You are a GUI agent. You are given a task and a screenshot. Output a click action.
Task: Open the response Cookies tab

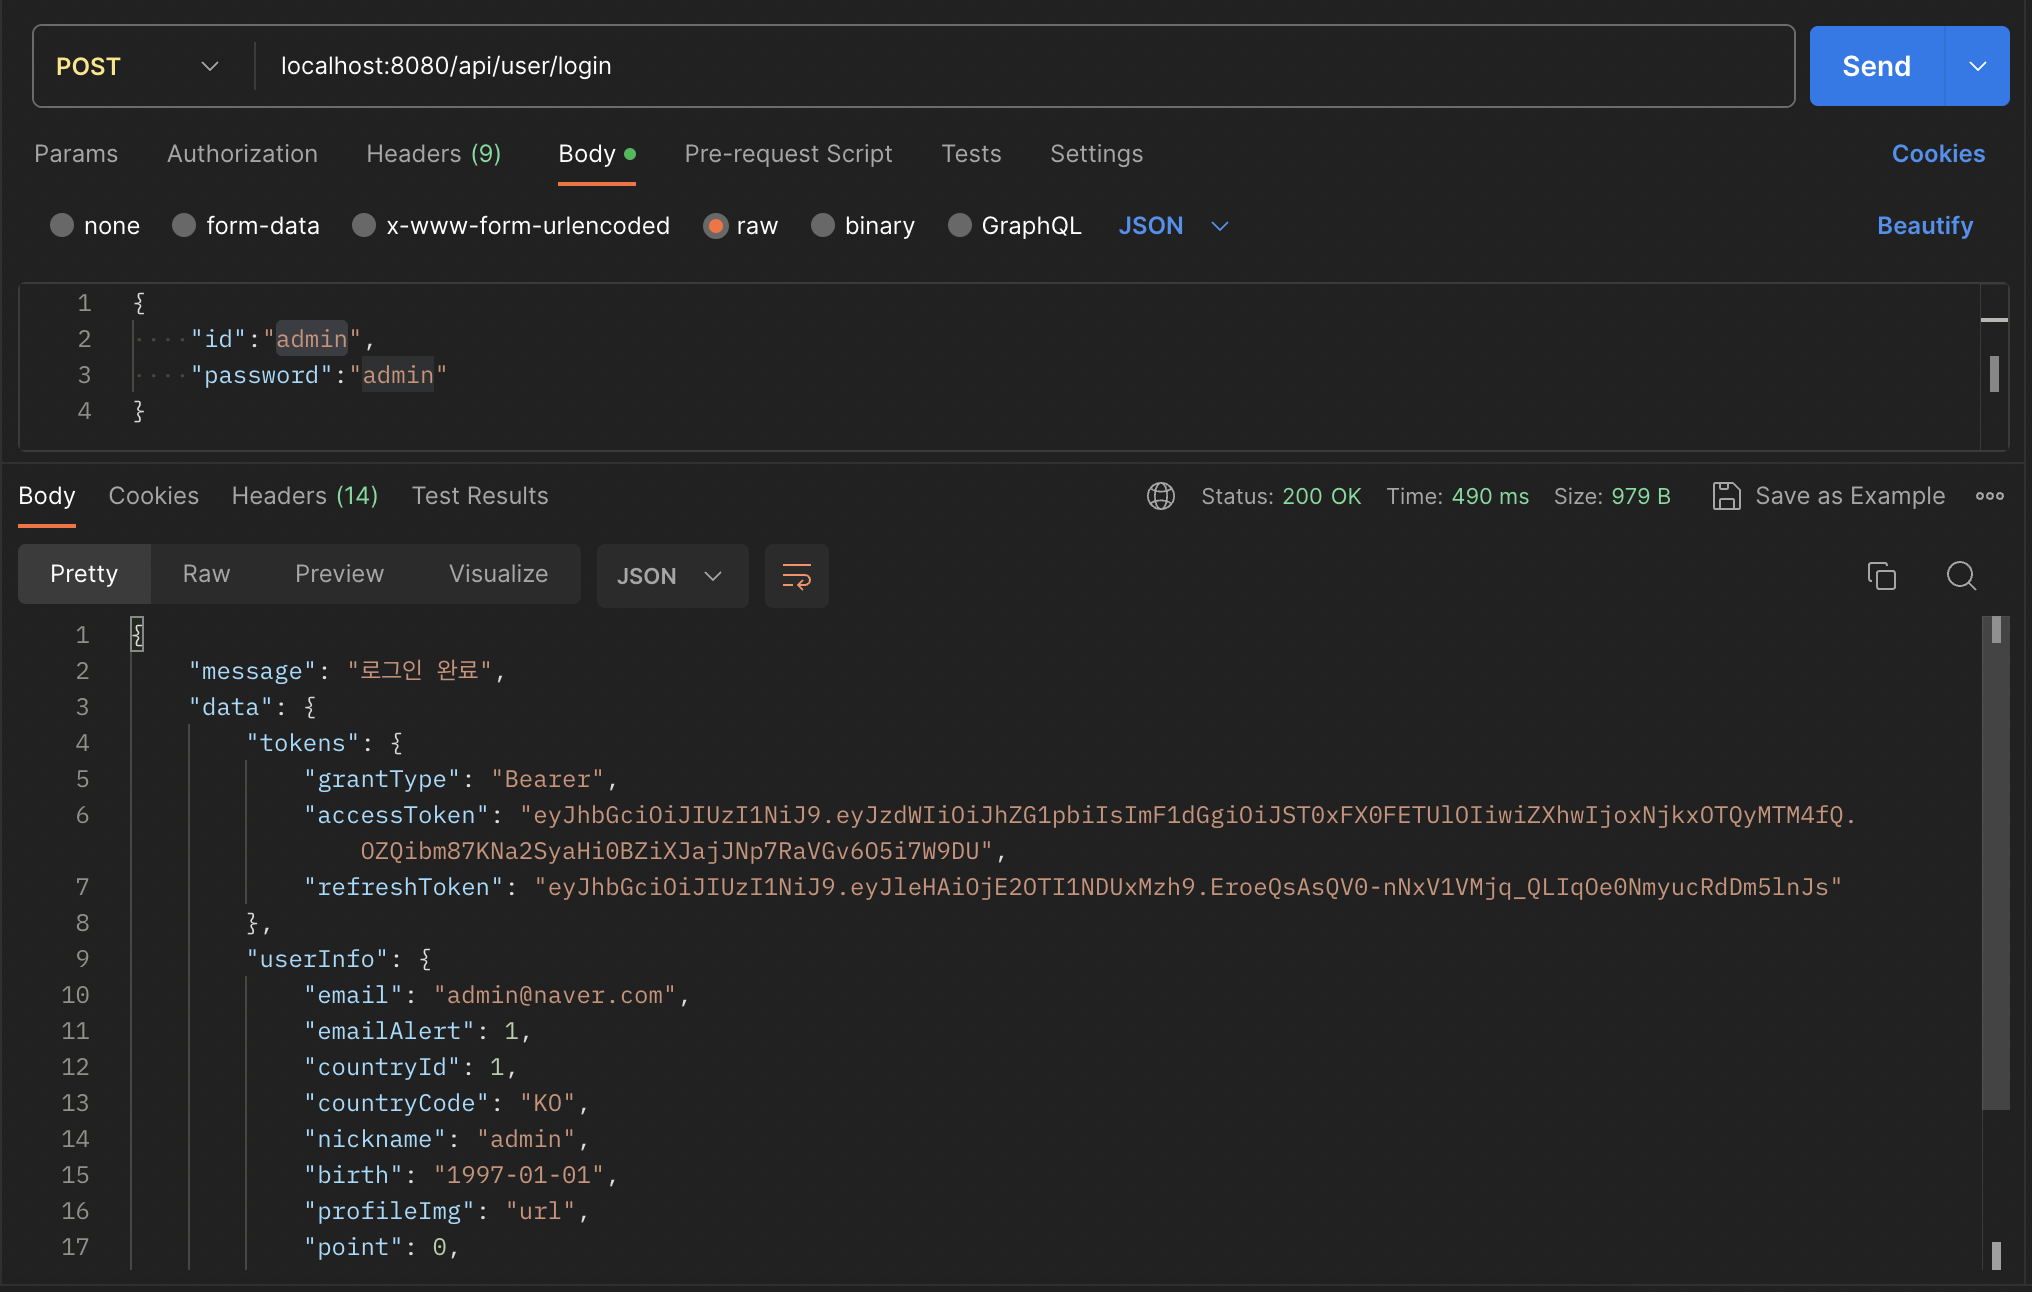click(153, 496)
